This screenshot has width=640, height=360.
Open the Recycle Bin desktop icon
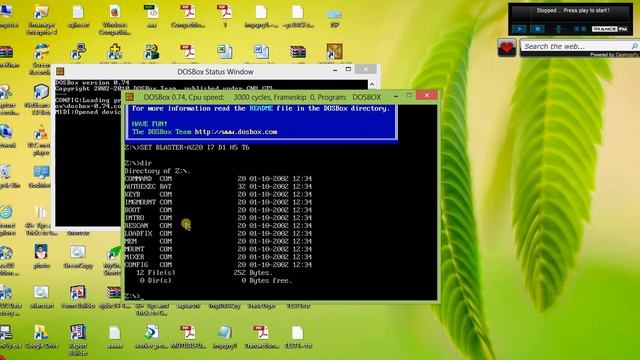tap(7, 176)
